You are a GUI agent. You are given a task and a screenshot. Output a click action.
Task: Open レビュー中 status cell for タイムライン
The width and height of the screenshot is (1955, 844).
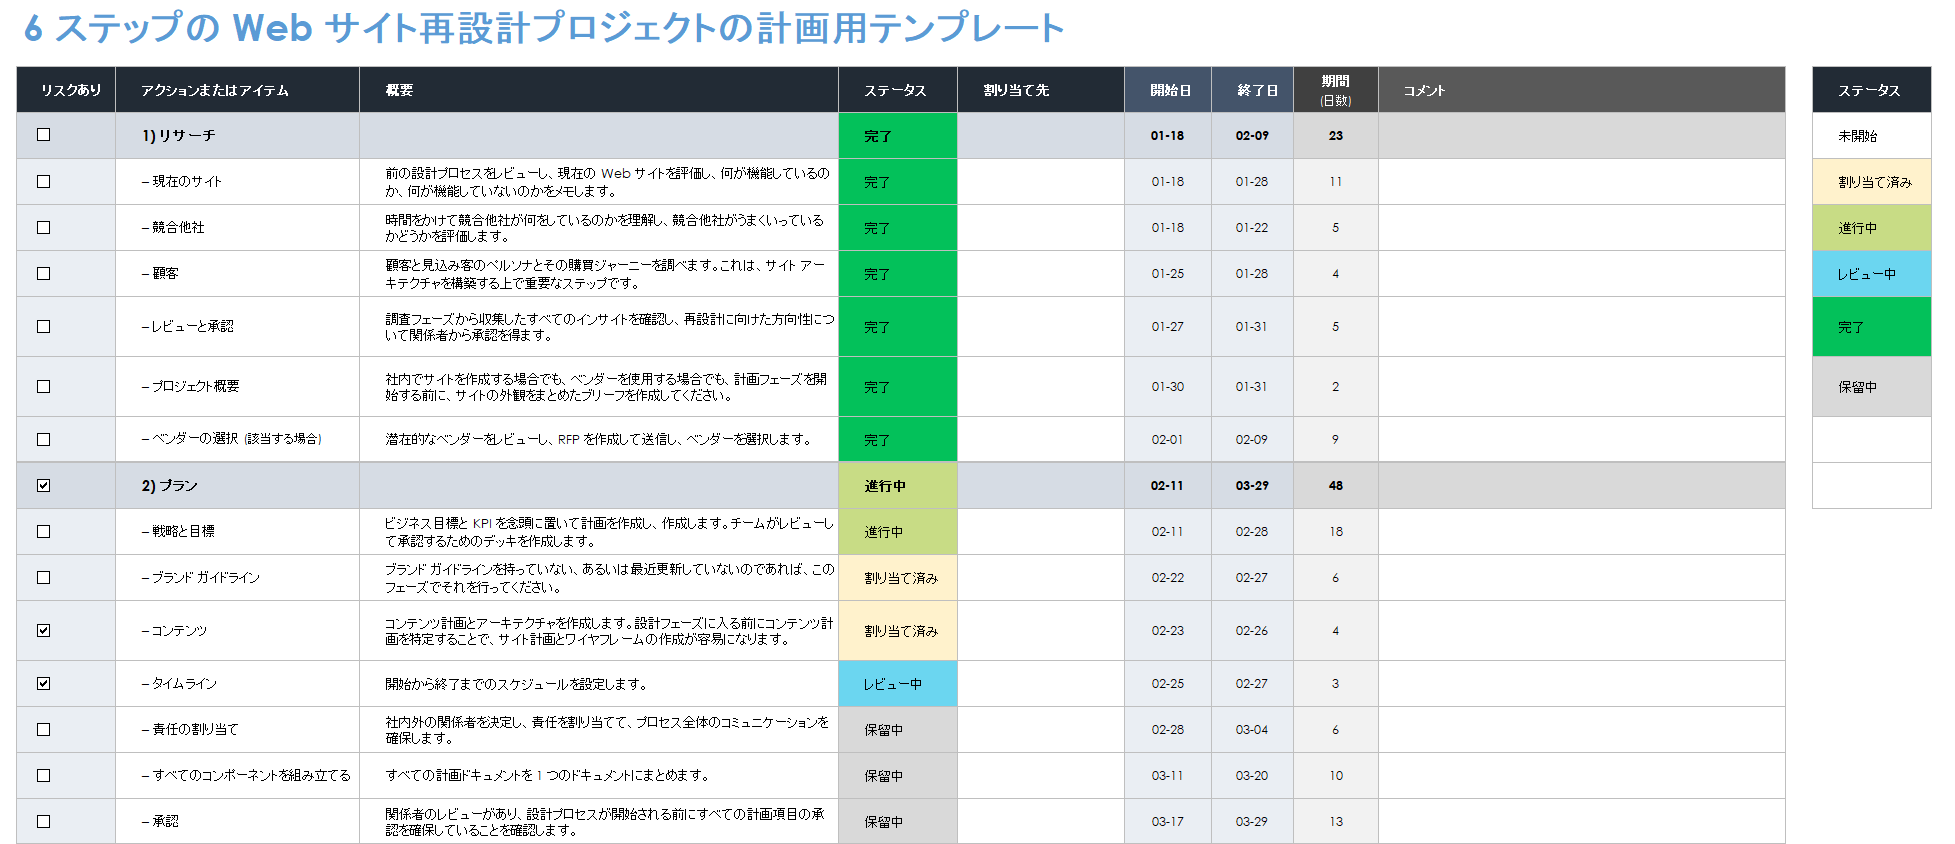click(898, 684)
